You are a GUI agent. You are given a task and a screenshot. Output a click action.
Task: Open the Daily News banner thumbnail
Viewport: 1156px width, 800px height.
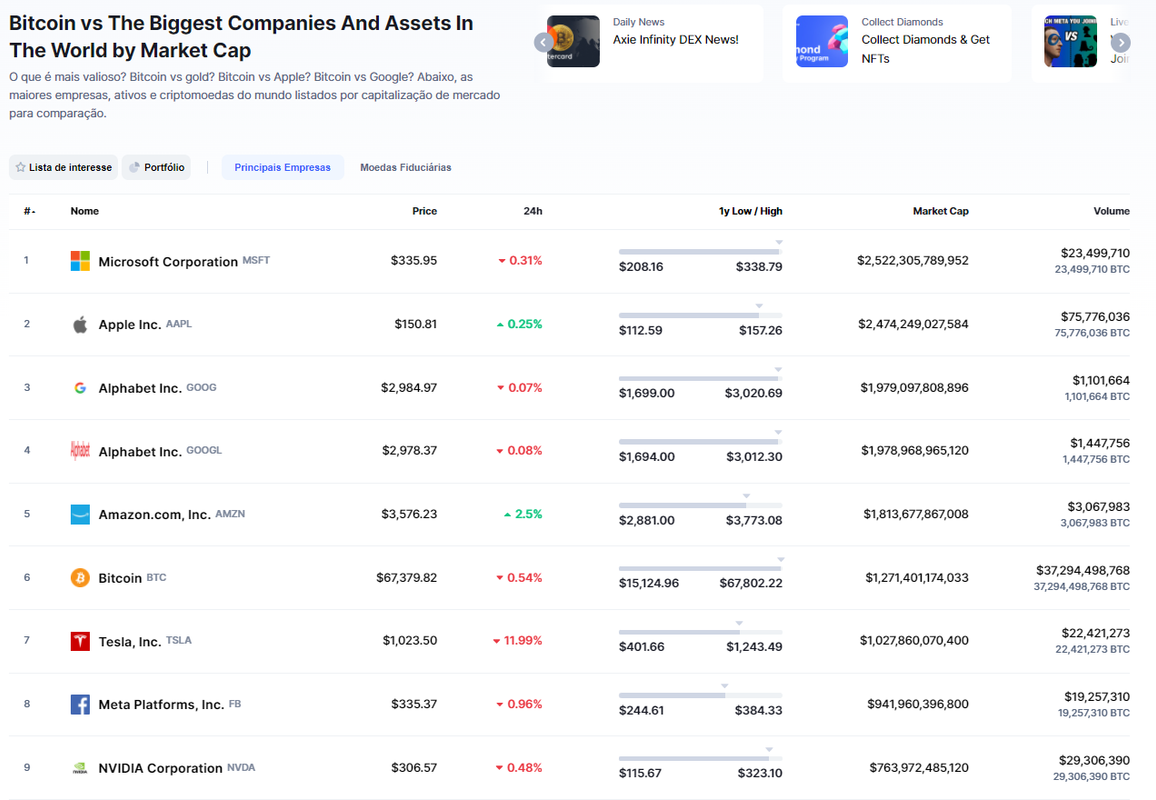point(574,41)
